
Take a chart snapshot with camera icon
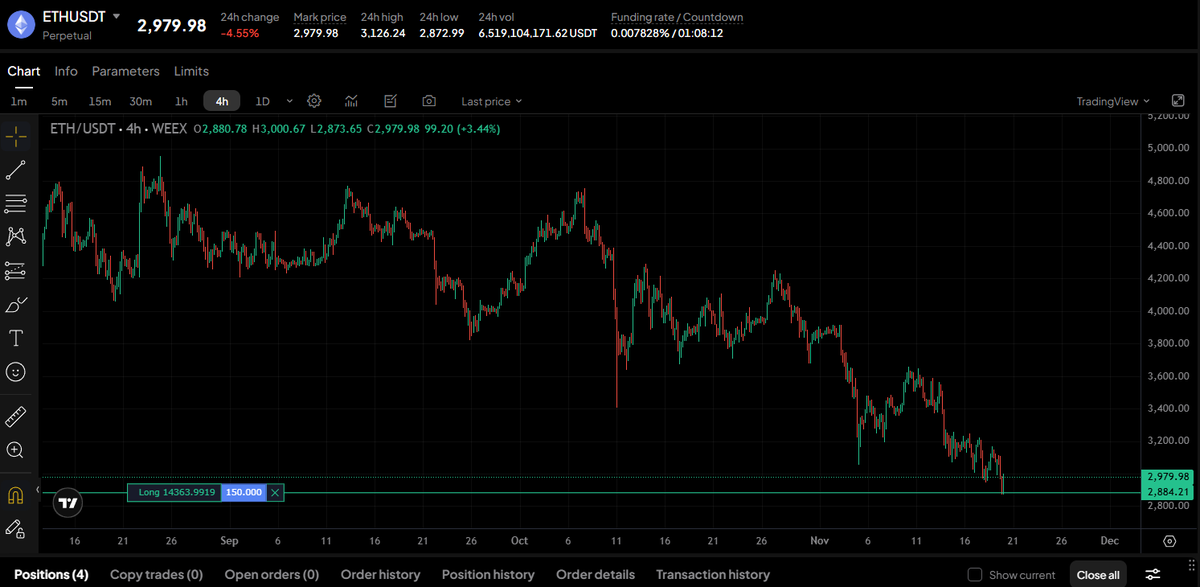click(x=429, y=101)
